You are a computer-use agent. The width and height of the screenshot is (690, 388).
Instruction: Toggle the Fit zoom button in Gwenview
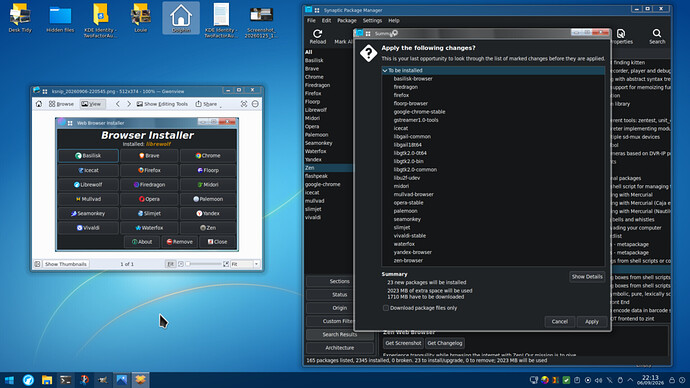tap(170, 264)
